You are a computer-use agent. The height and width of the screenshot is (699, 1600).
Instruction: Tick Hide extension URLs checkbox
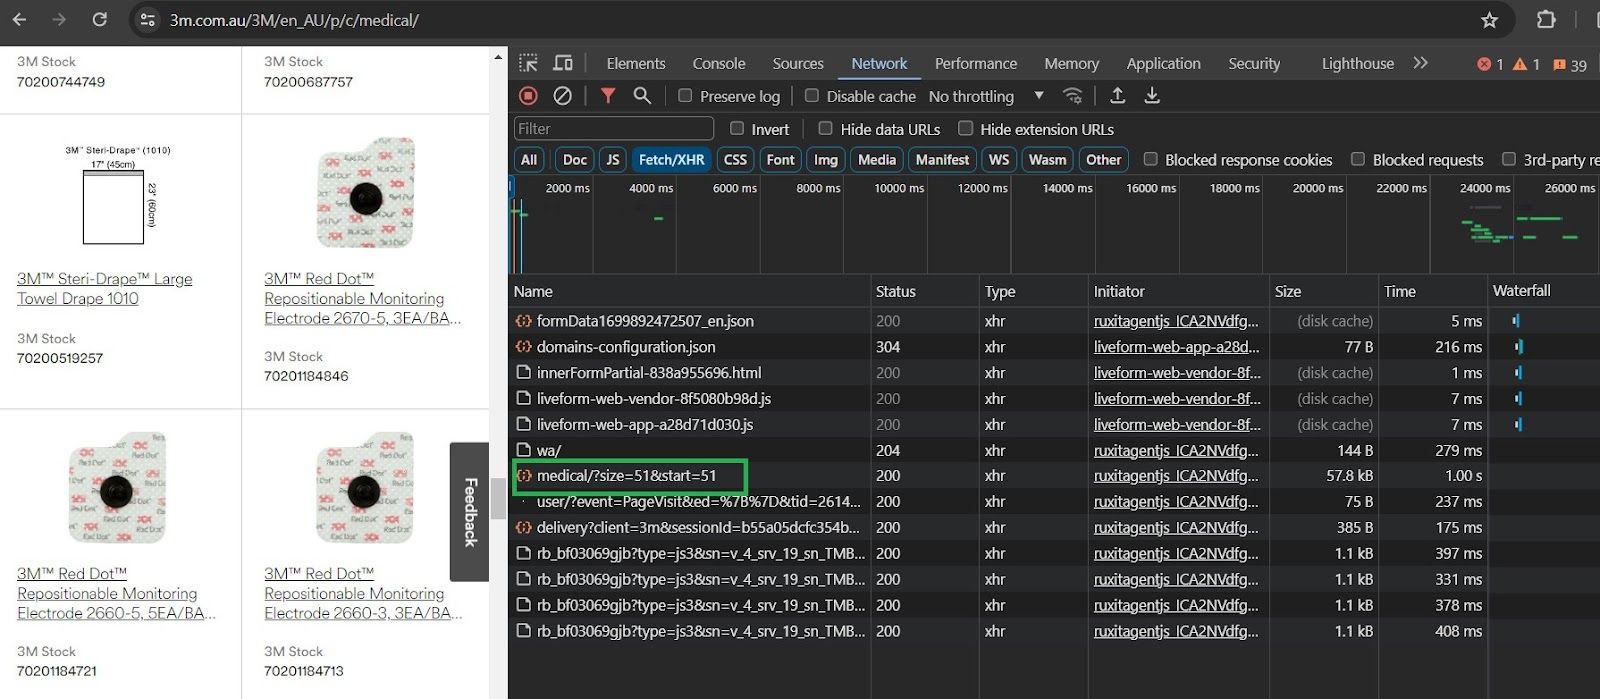[965, 128]
